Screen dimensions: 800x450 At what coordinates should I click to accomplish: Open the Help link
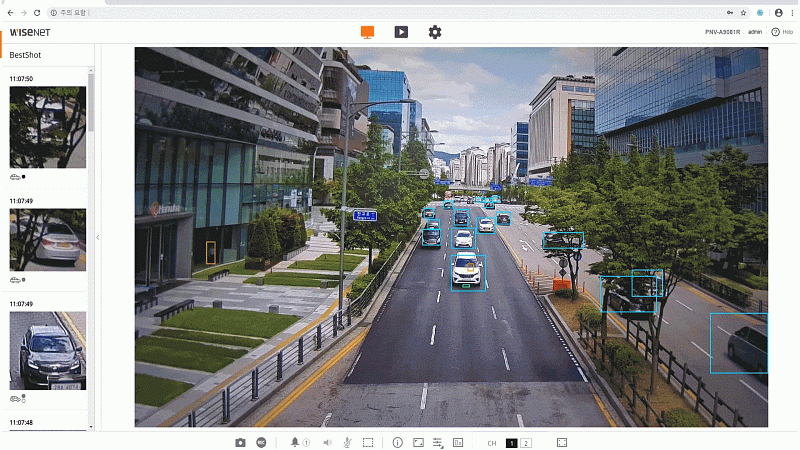(x=788, y=32)
